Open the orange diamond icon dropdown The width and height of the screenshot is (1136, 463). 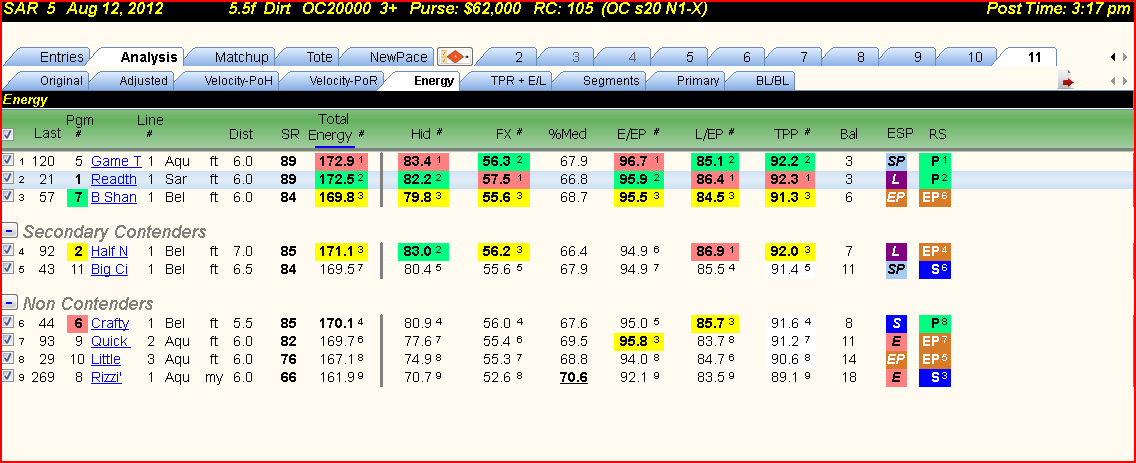tap(455, 57)
